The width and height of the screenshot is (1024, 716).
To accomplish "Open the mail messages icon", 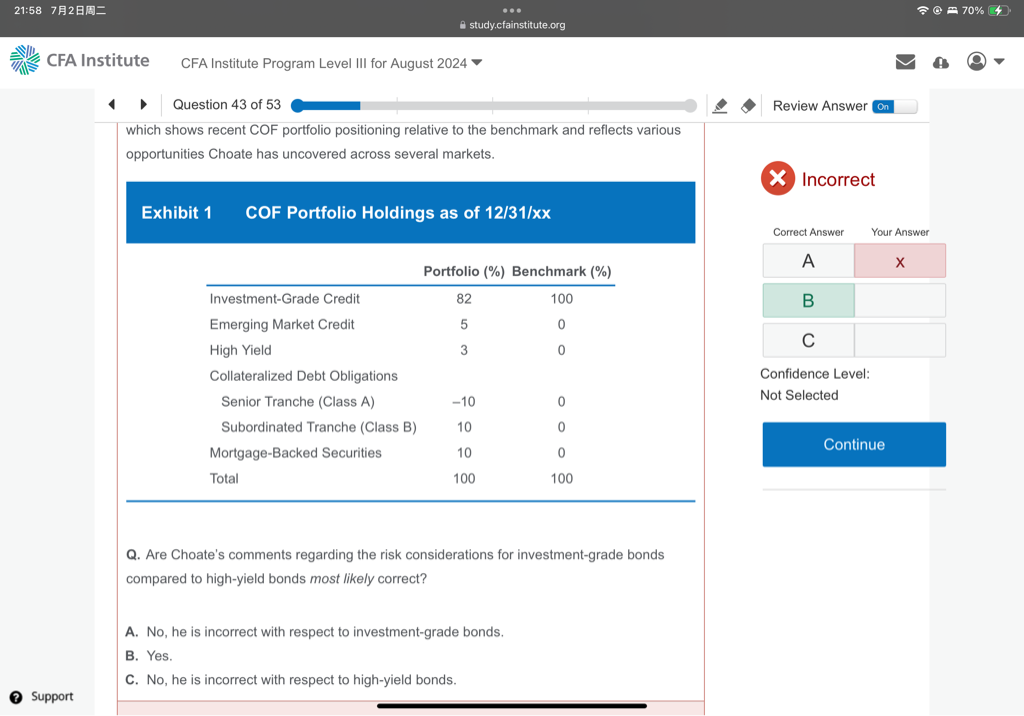I will pyautogui.click(x=905, y=62).
